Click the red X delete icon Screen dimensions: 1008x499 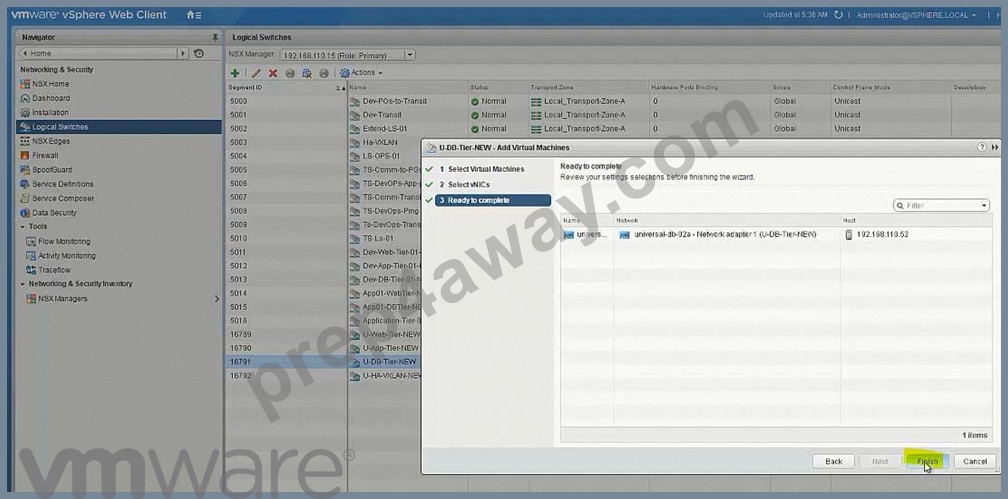tap(273, 73)
